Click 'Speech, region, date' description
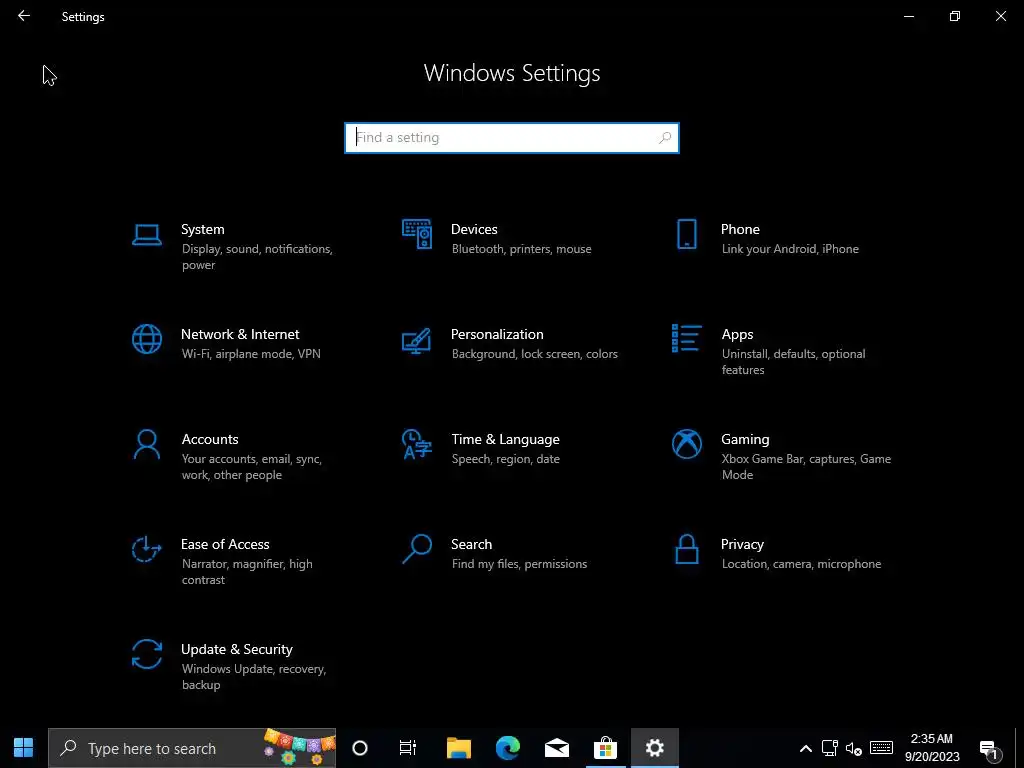The image size is (1024, 768). (x=505, y=459)
